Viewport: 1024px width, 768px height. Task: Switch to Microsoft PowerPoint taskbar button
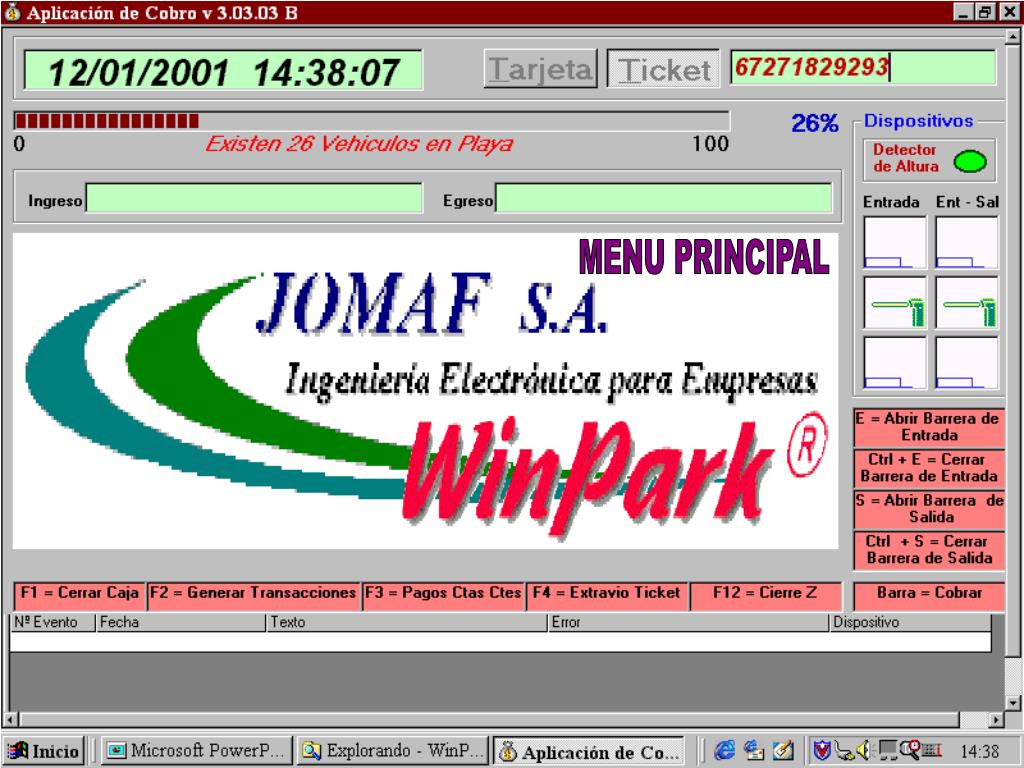195,751
